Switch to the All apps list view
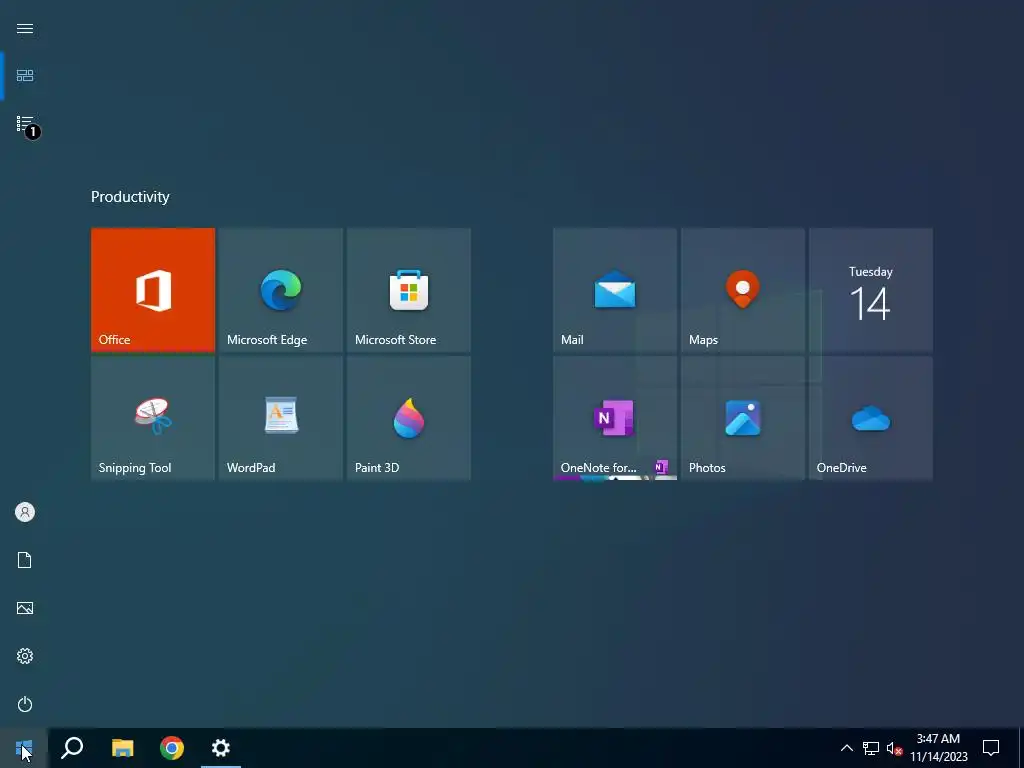1024x768 pixels. click(x=25, y=123)
